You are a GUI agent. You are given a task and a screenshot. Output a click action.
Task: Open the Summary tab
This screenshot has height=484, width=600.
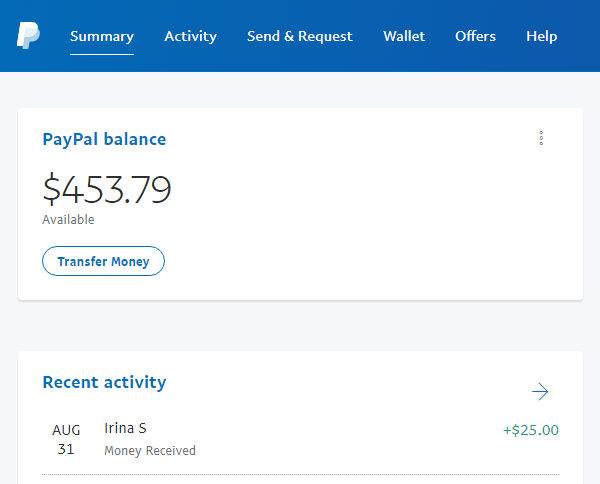(102, 36)
